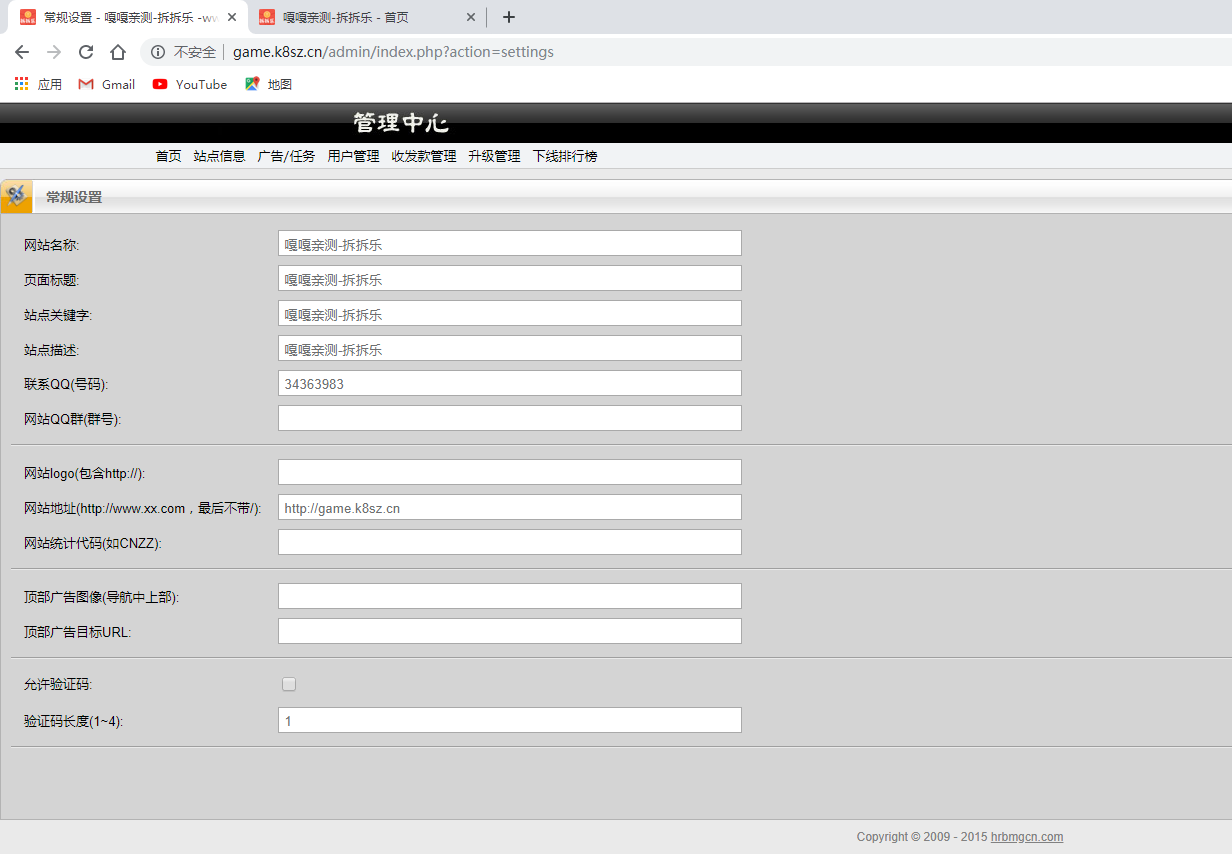
Task: Open the 地图 maps bookmark
Action: [269, 85]
